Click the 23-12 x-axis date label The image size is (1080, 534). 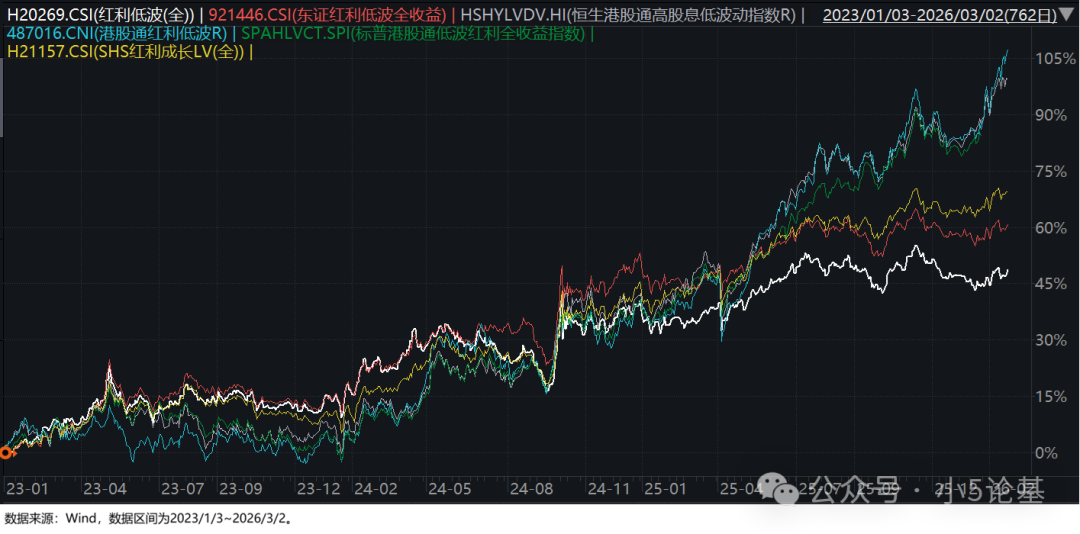click(x=320, y=490)
